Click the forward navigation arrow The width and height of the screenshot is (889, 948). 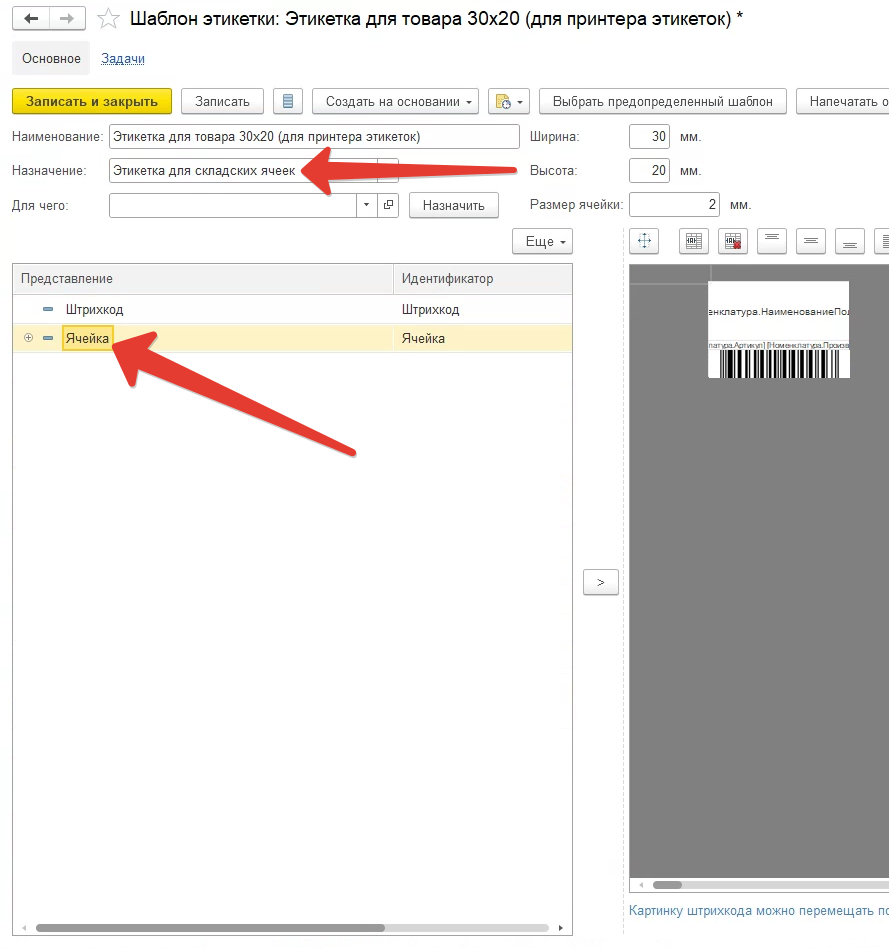67,19
